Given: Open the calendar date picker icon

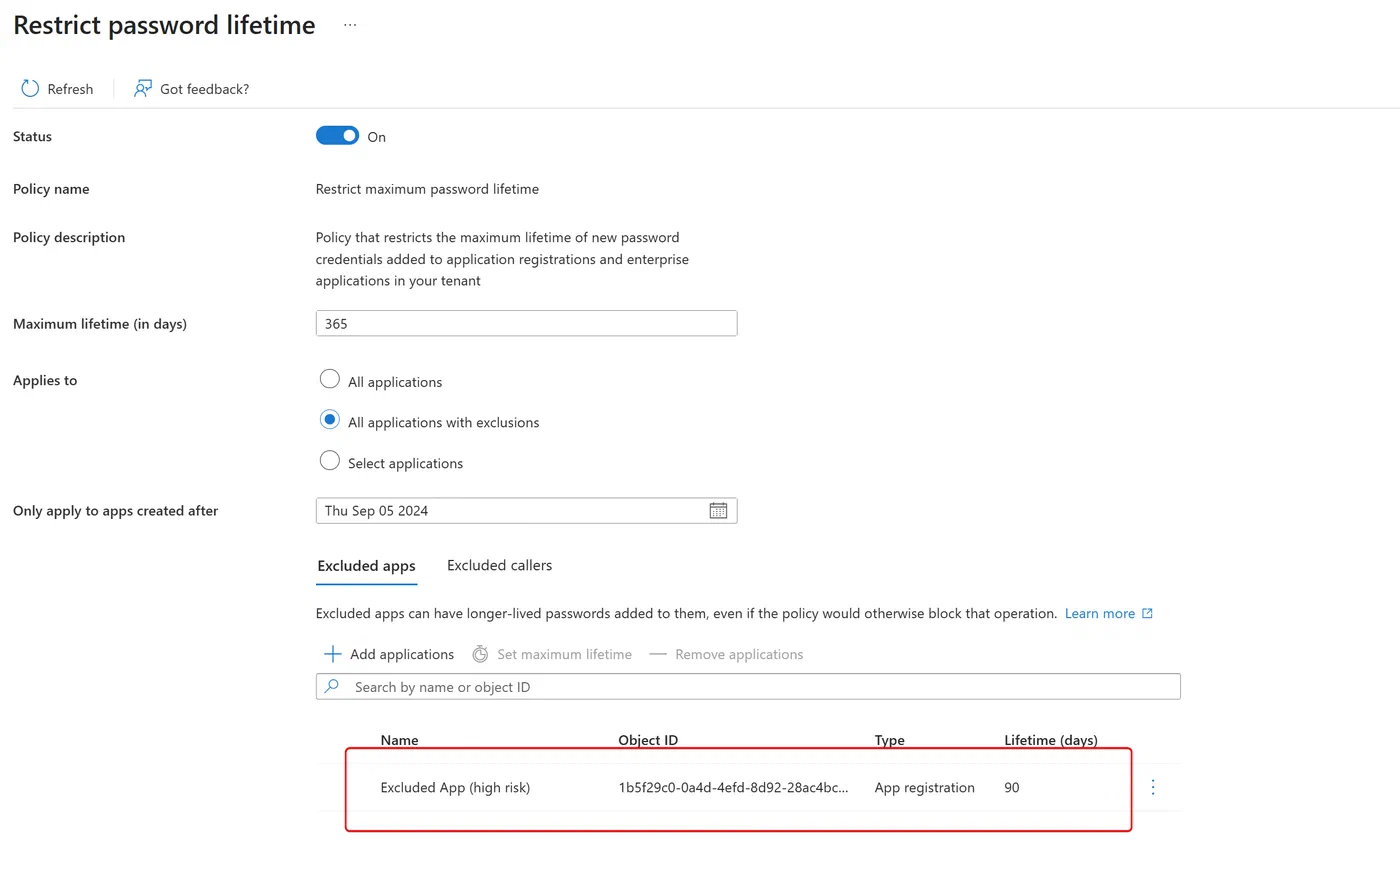Looking at the screenshot, I should click(718, 511).
